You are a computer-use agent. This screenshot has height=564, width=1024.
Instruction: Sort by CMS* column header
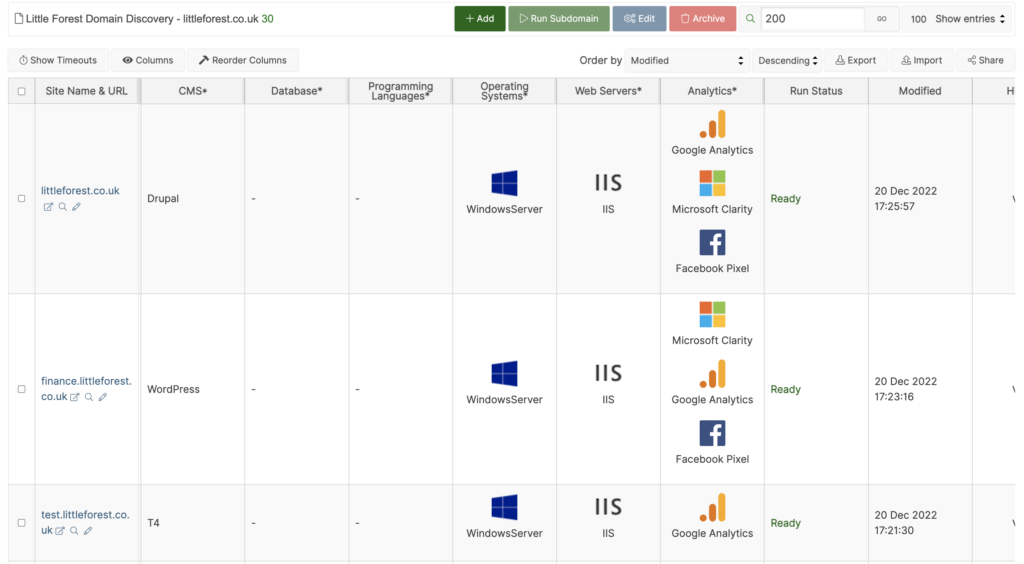pos(193,91)
